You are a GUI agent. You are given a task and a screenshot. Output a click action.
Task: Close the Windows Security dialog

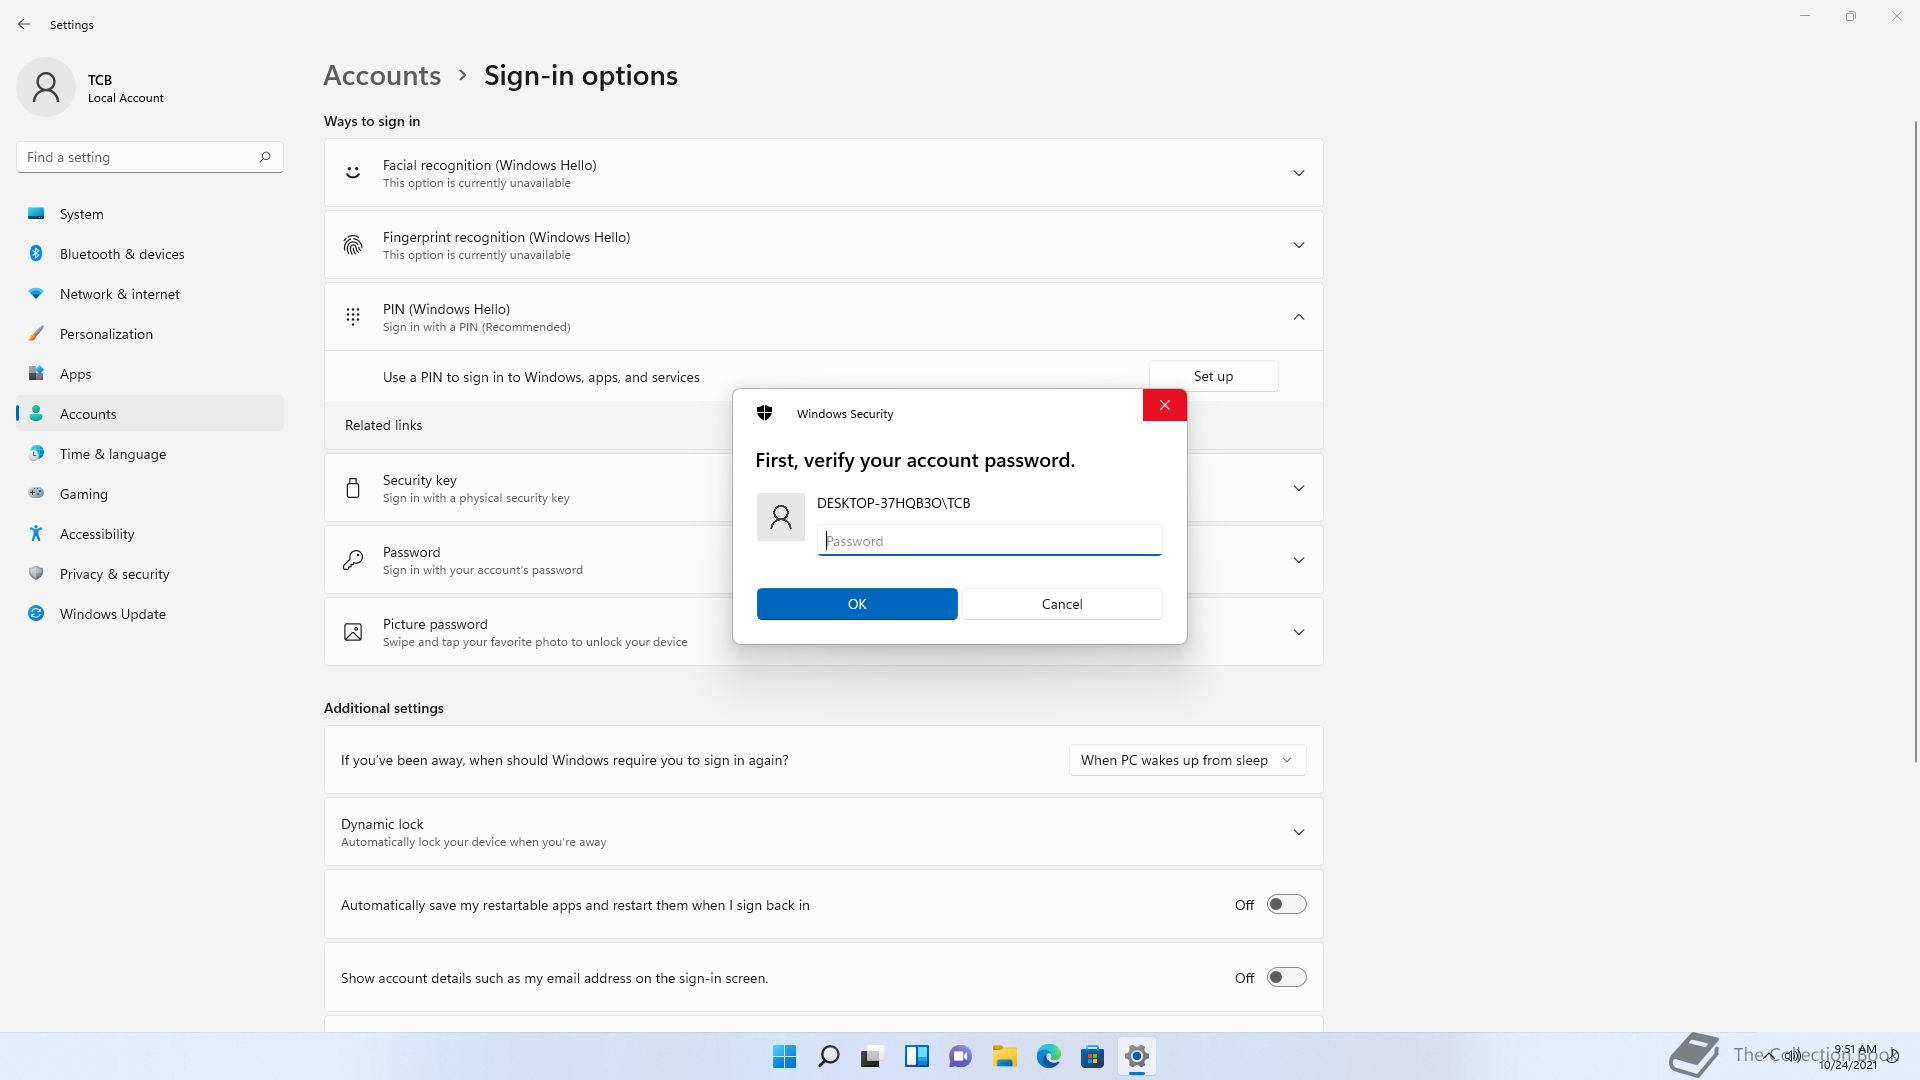1165,405
